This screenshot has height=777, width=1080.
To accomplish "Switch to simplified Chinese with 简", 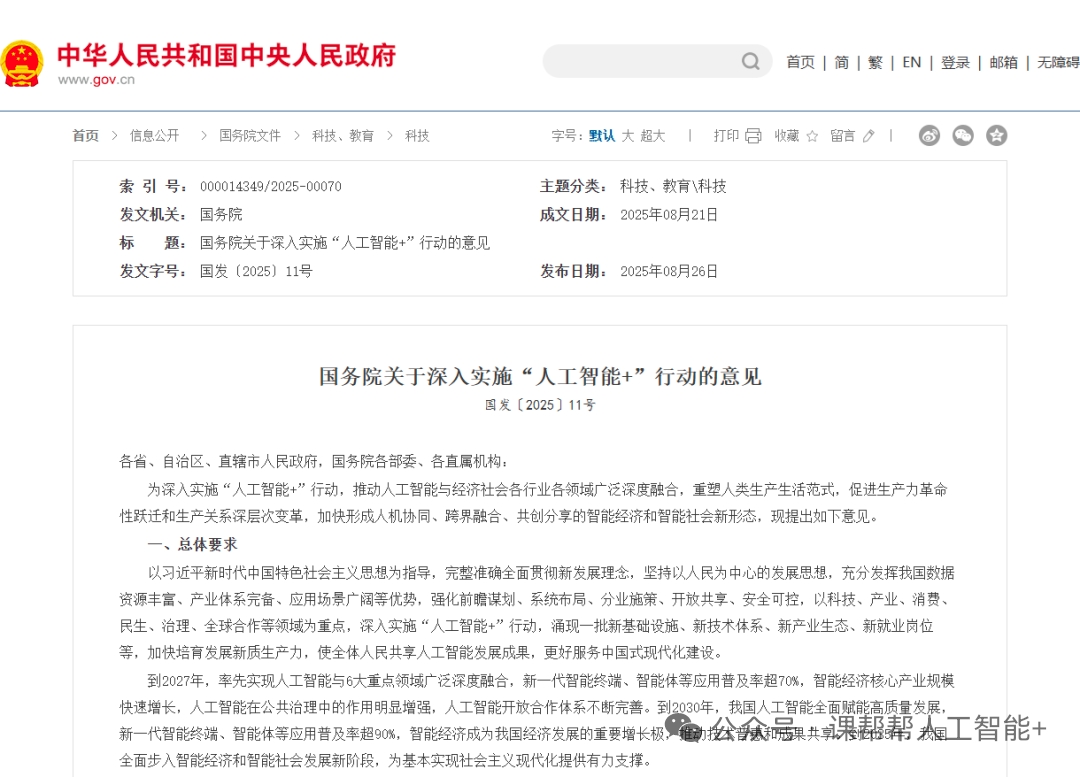I will (842, 62).
